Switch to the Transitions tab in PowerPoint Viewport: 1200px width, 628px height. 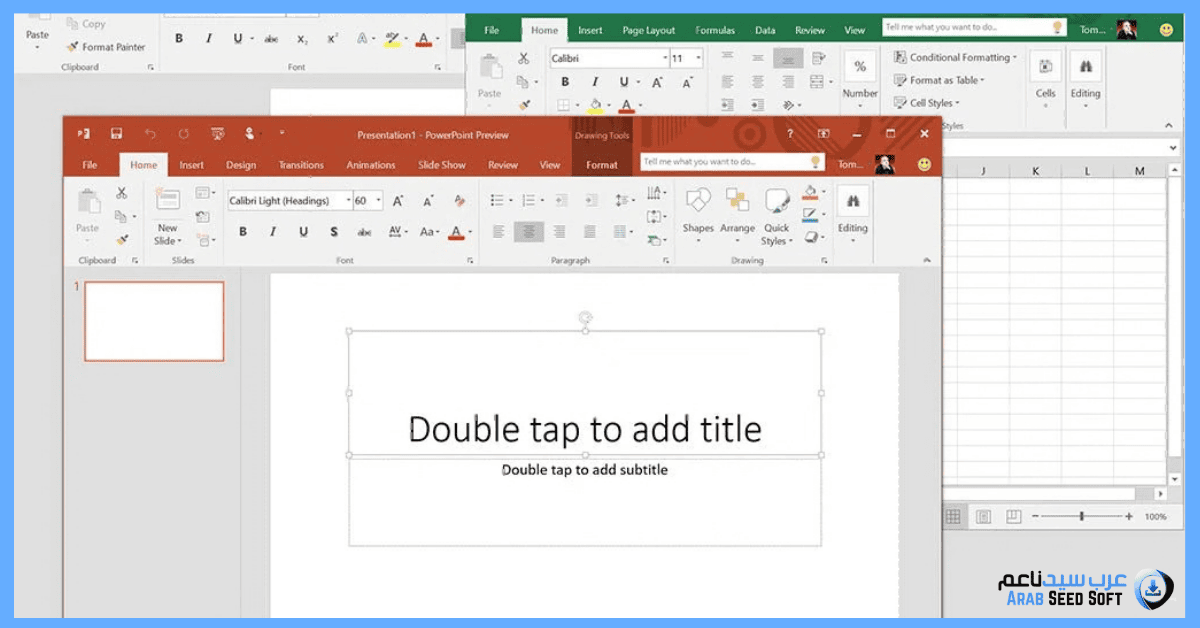(x=301, y=165)
